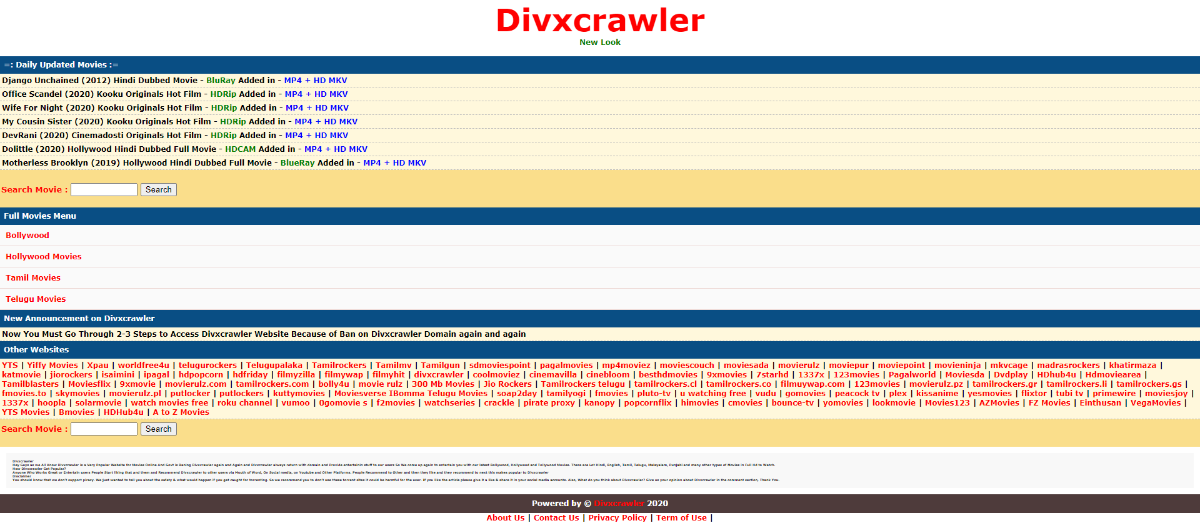Click the ban announcement about Divxcrawler domain
The height and width of the screenshot is (523, 1200).
[264, 334]
